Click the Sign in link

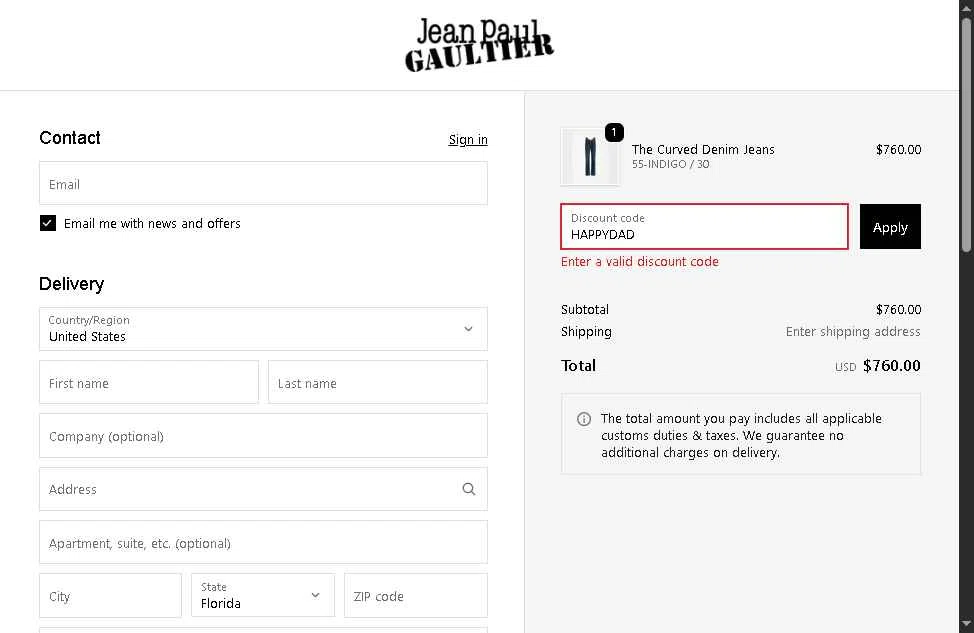[468, 140]
